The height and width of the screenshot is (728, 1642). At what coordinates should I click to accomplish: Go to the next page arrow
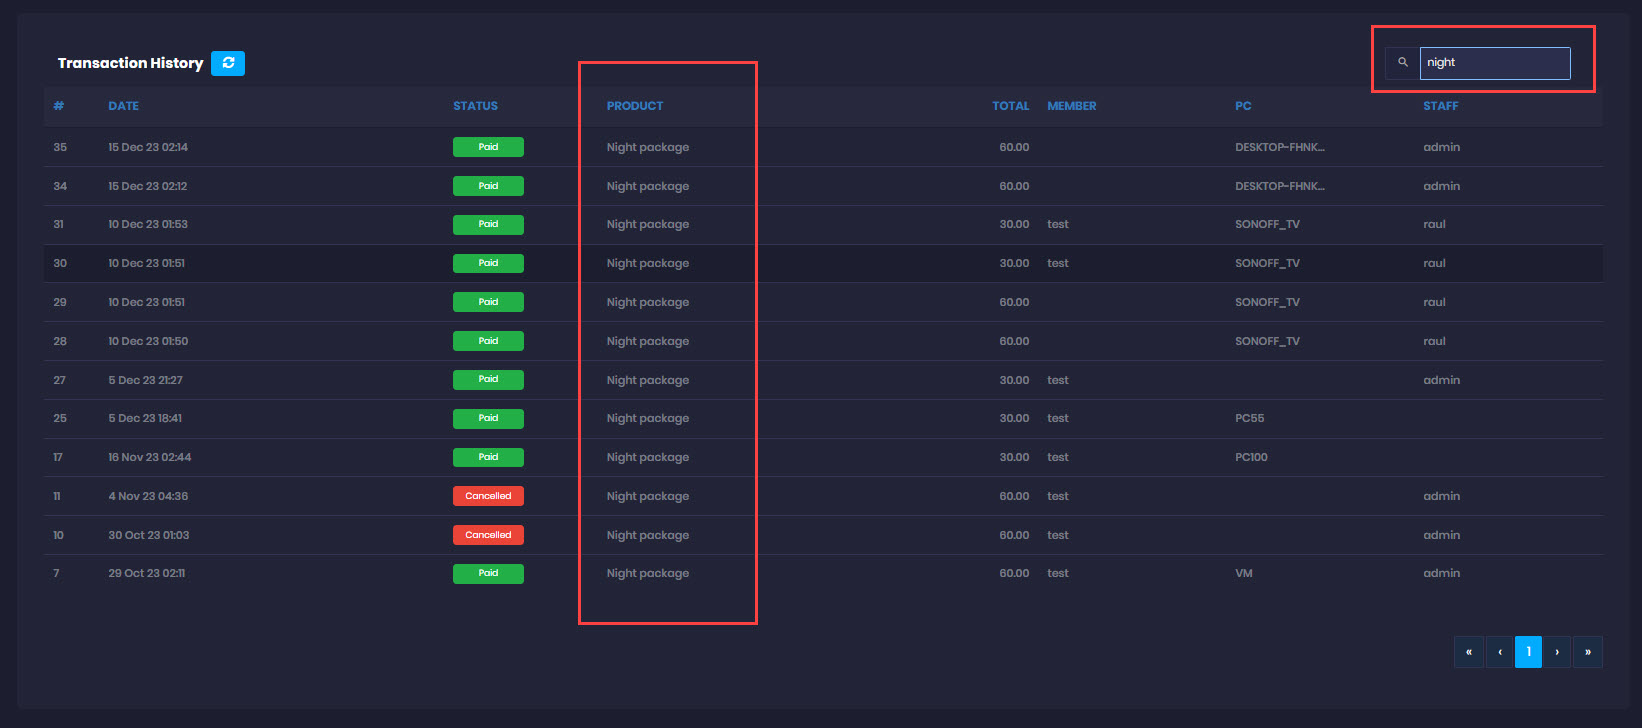click(x=1557, y=652)
